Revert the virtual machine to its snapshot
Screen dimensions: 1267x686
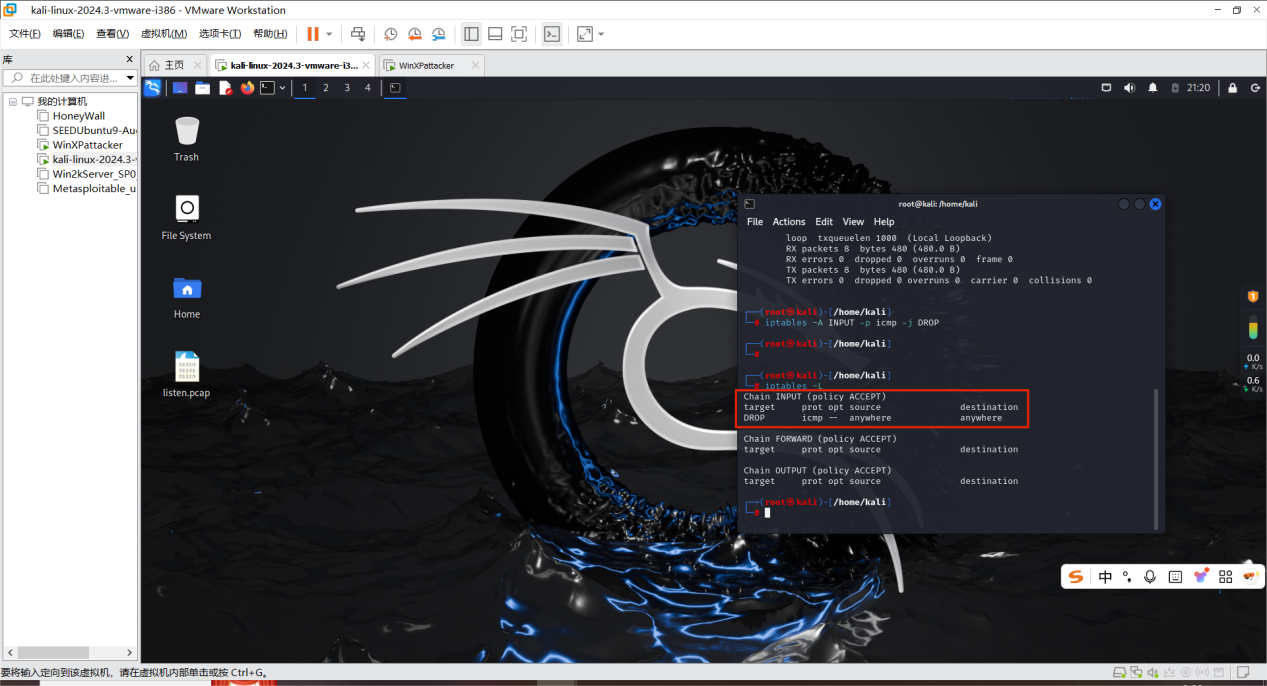[x=415, y=34]
